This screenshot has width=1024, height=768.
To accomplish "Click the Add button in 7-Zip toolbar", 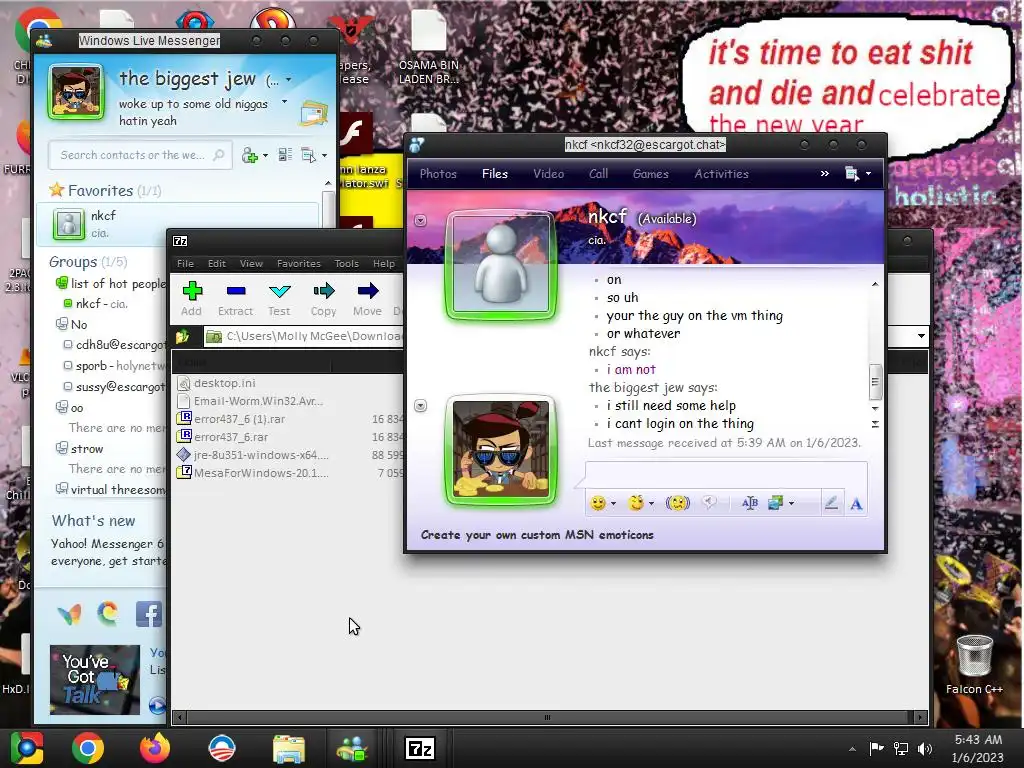I will (x=191, y=299).
